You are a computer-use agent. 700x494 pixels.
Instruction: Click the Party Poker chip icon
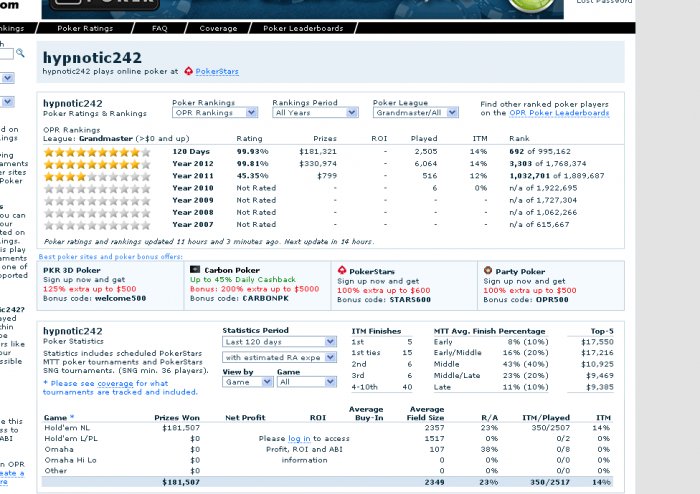pyautogui.click(x=488, y=270)
